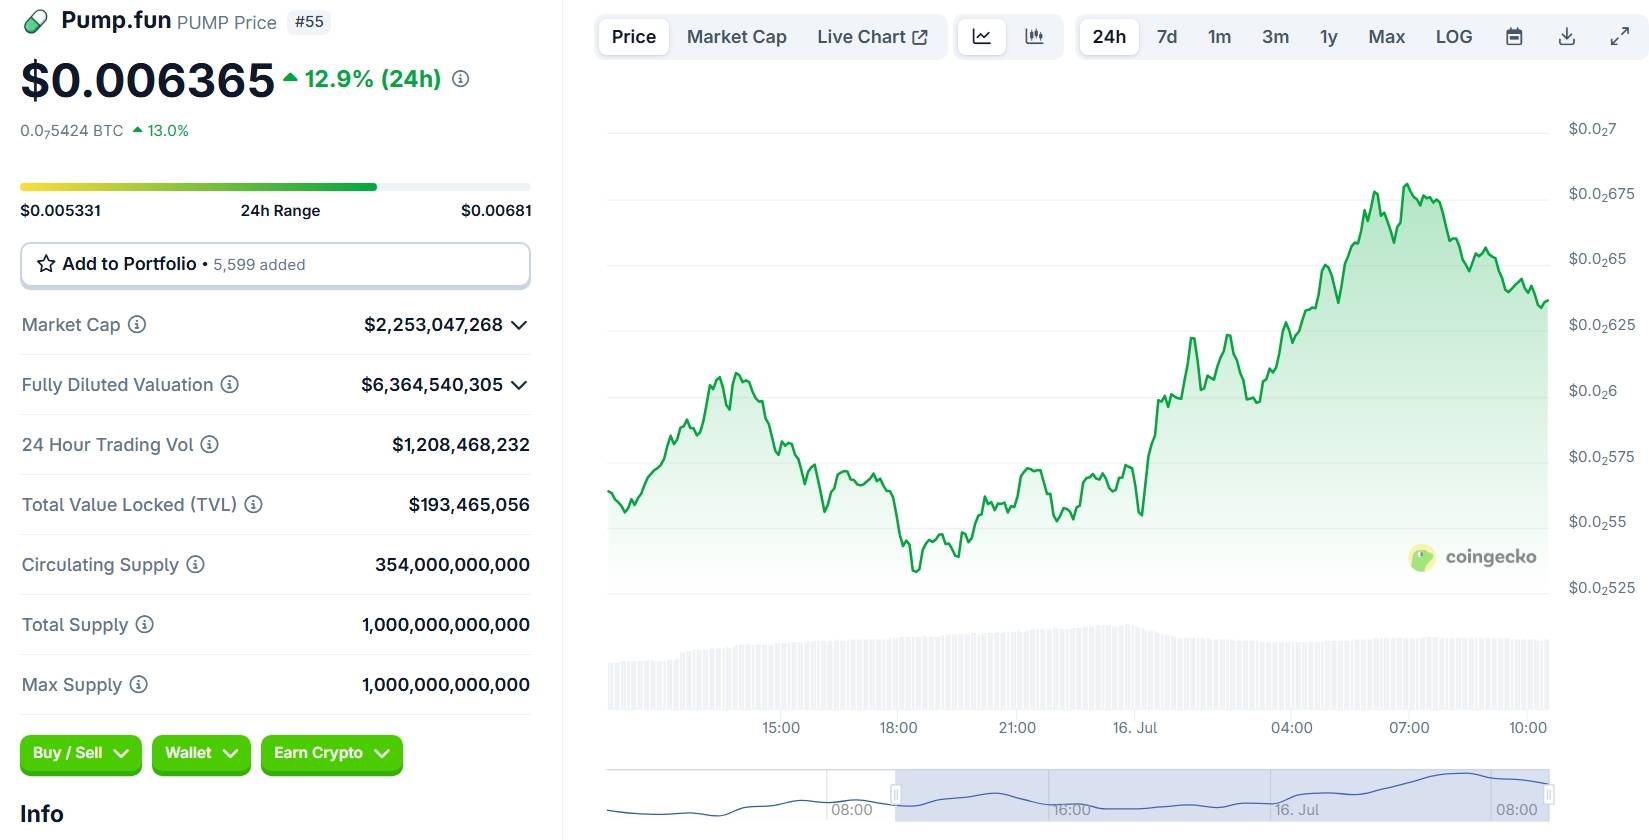1649x840 pixels.
Task: Select the 24h time range
Action: (x=1109, y=37)
